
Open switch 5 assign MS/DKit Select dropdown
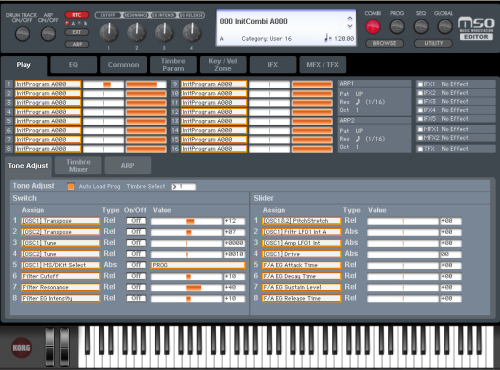pos(61,265)
